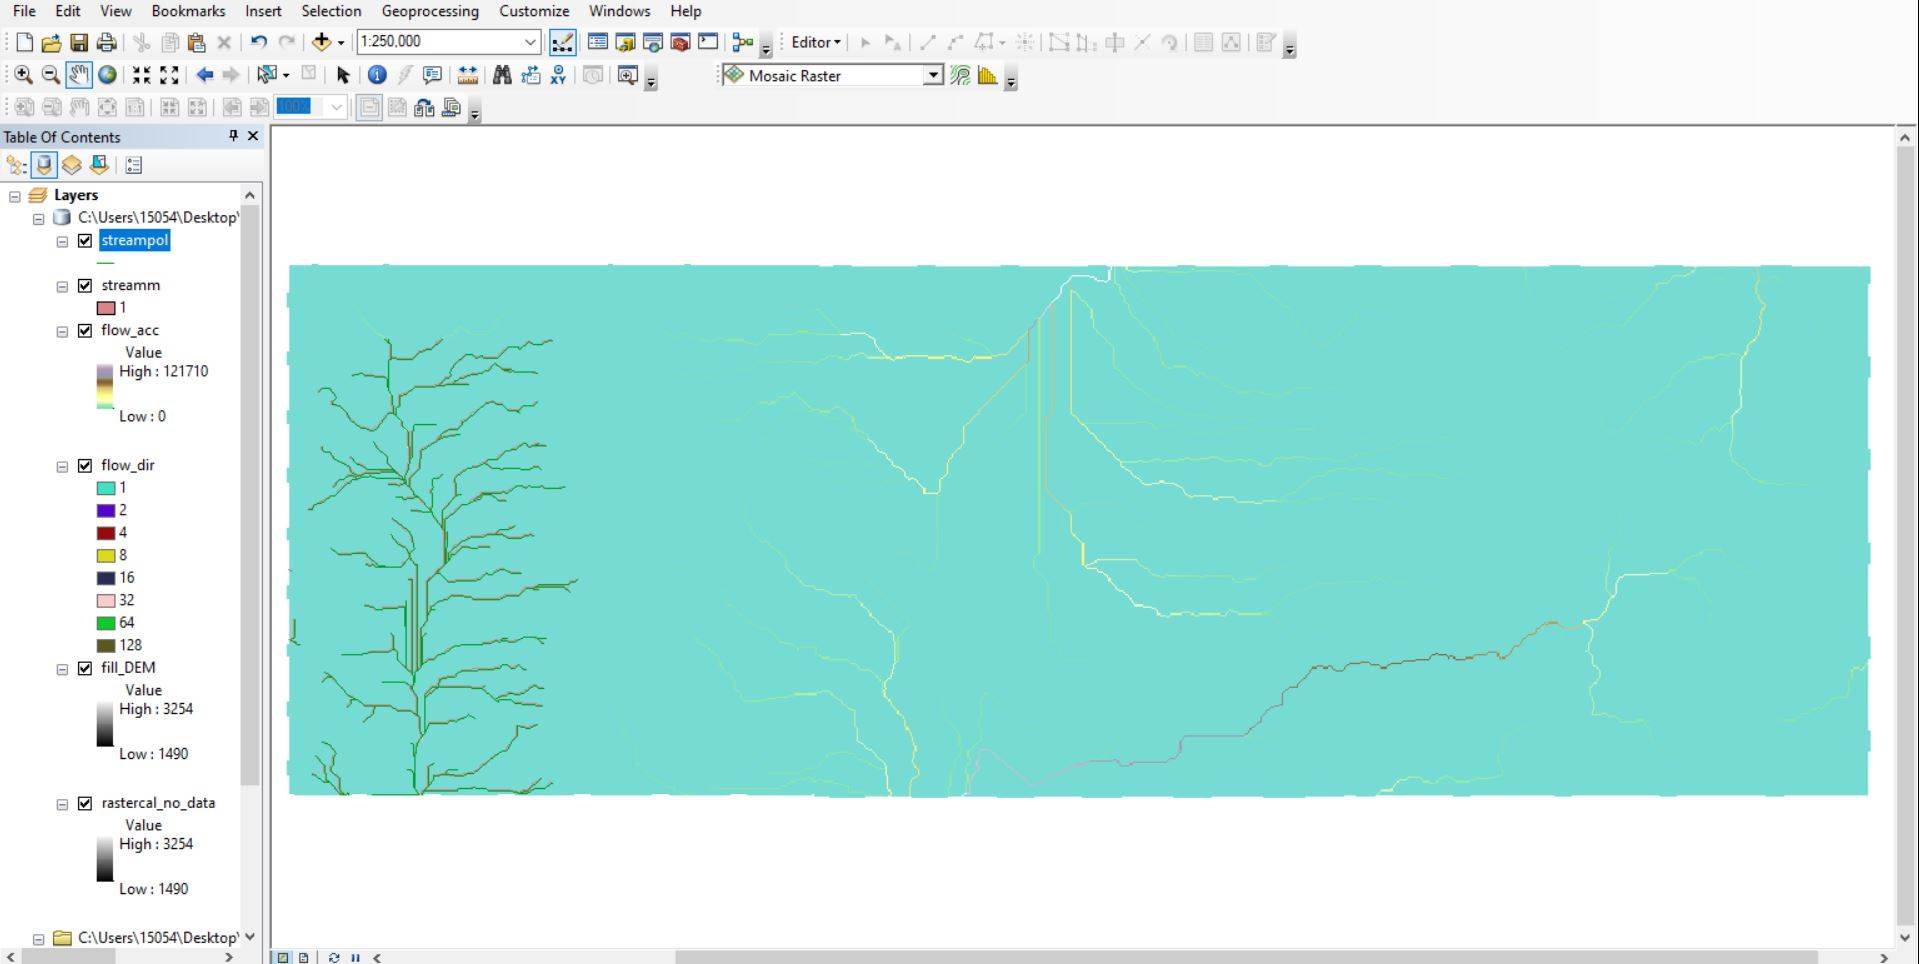Uncheck the streamm layer

[x=85, y=285]
